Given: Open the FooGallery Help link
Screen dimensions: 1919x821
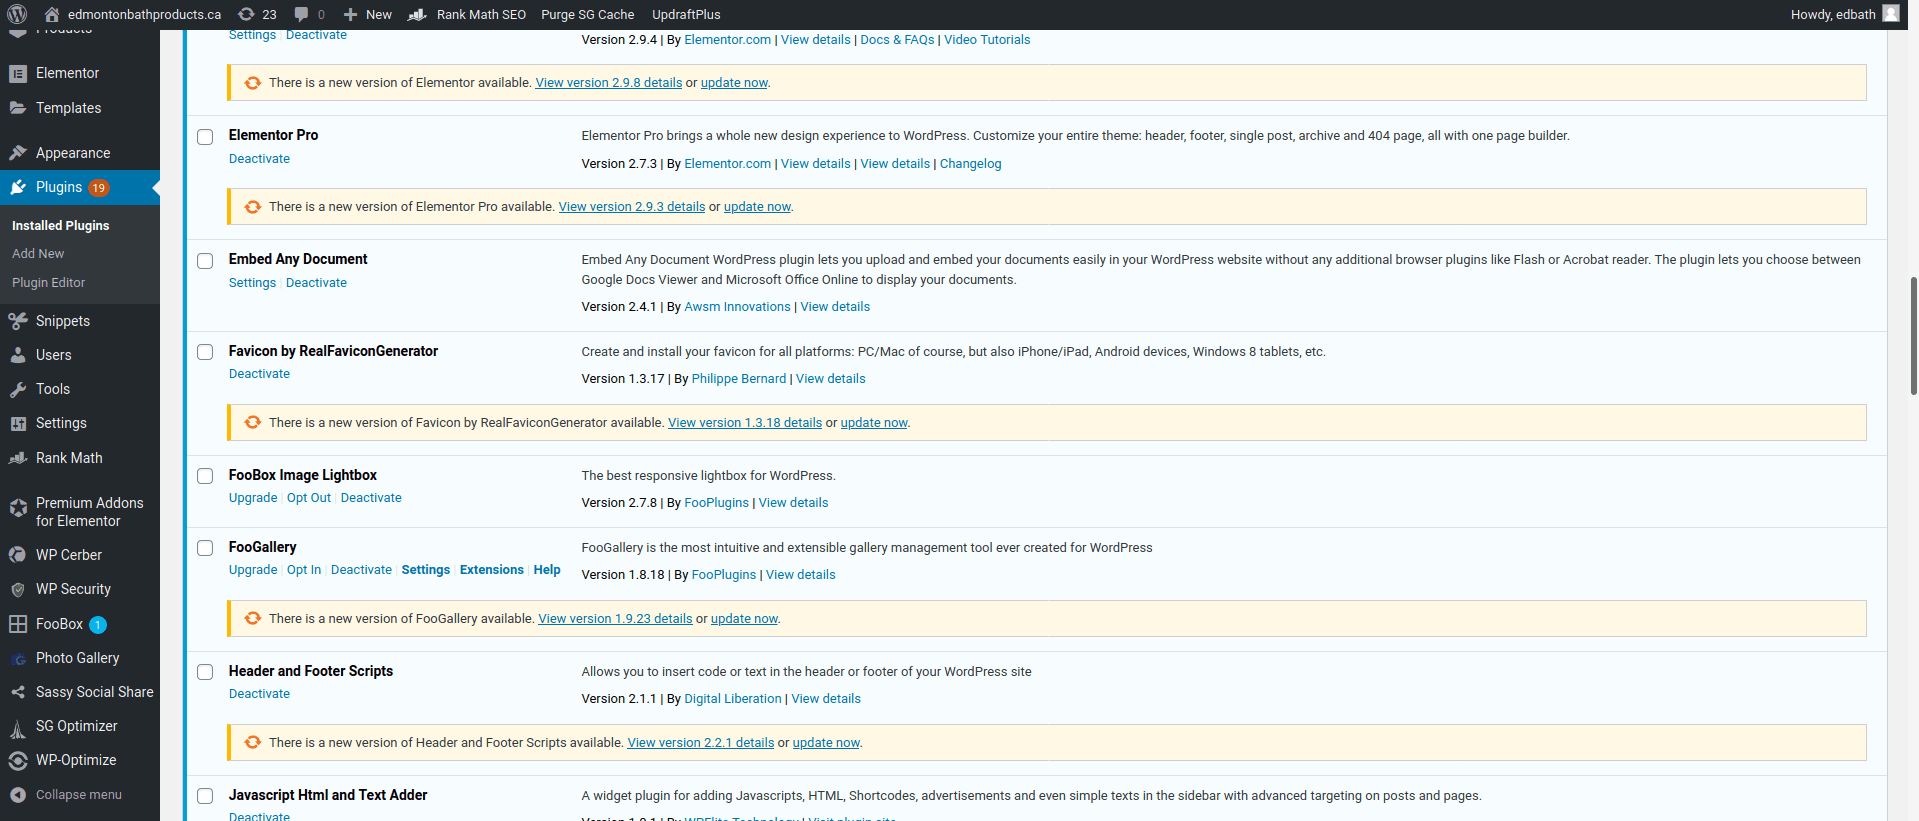Looking at the screenshot, I should 547,570.
